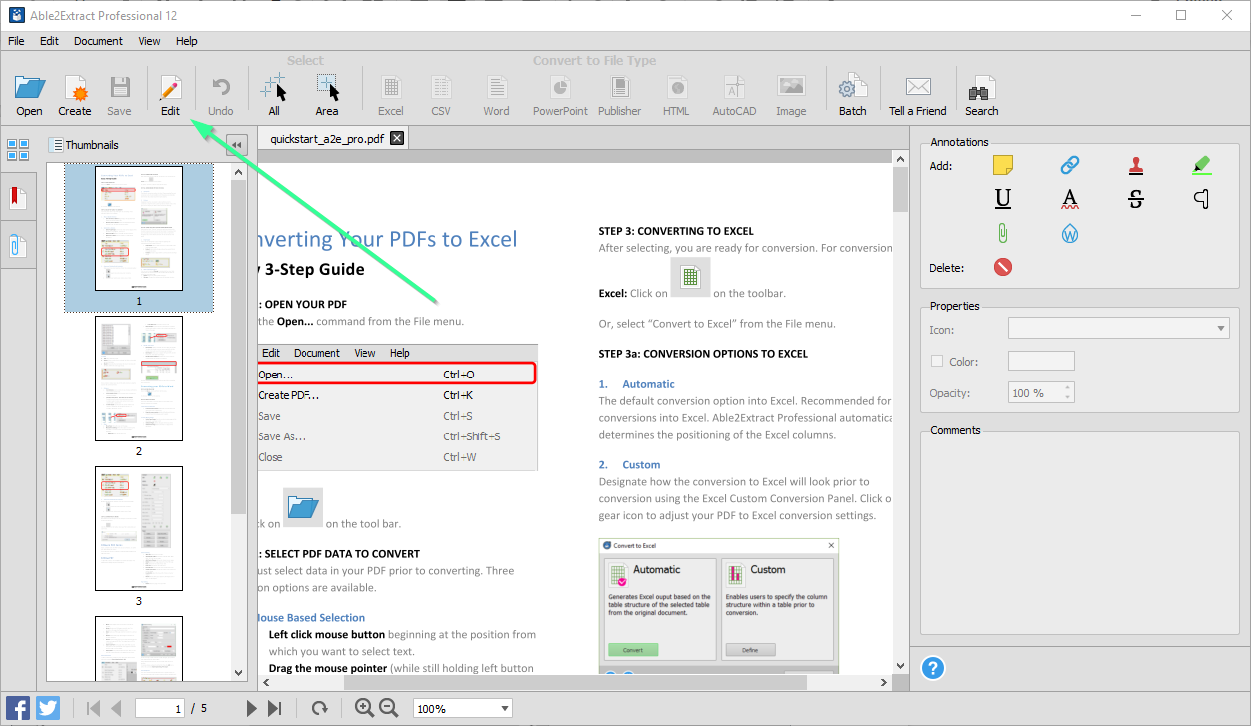Click the Open folder icon in toolbar
Screen dimensions: 1251x726
coord(30,88)
